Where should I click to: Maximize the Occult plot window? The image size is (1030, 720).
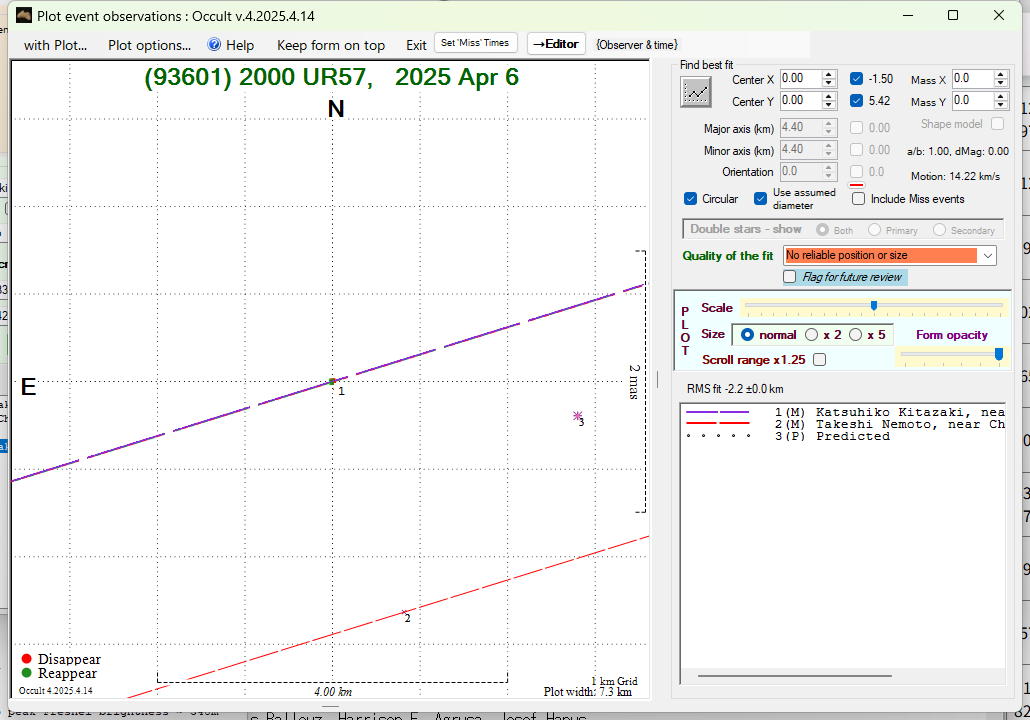953,15
